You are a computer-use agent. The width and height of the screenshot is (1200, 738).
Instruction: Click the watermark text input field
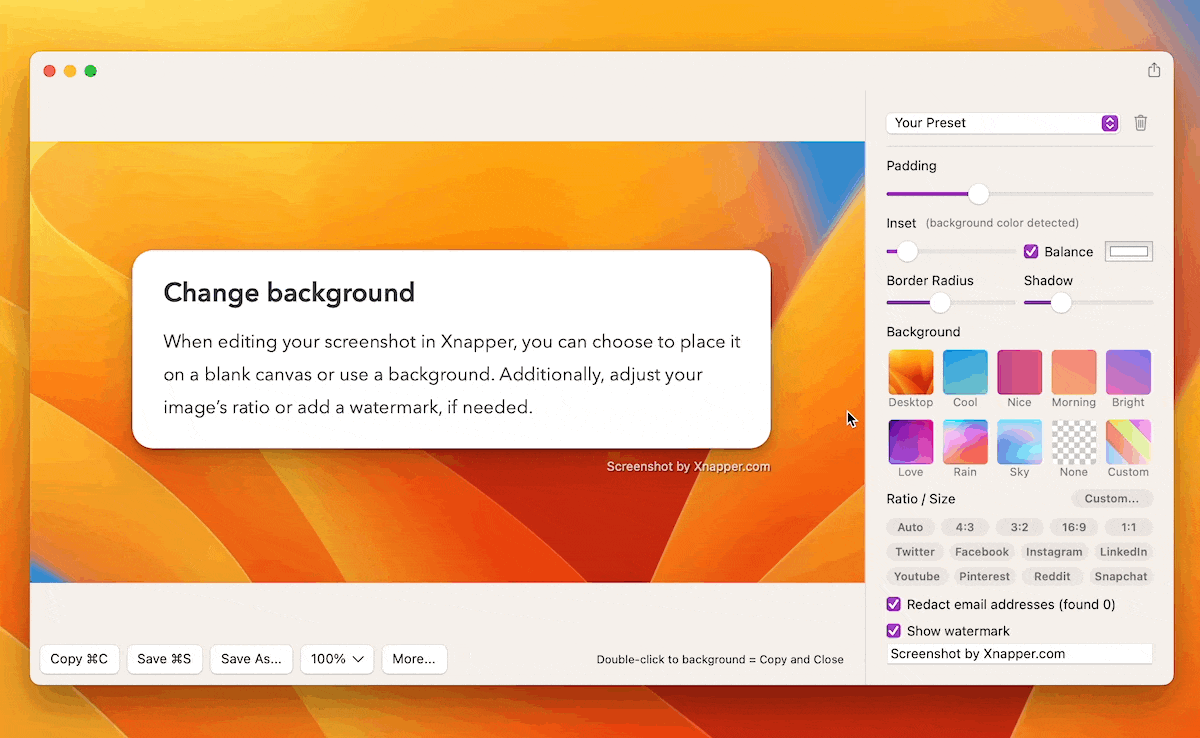pos(1019,654)
